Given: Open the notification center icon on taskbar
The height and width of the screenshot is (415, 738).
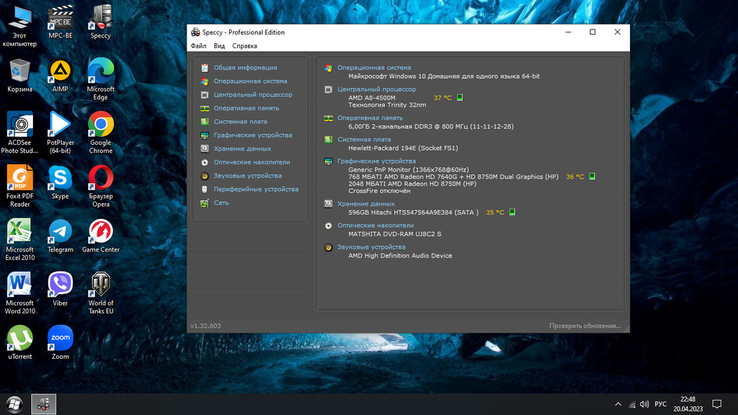Looking at the screenshot, I should tap(717, 404).
